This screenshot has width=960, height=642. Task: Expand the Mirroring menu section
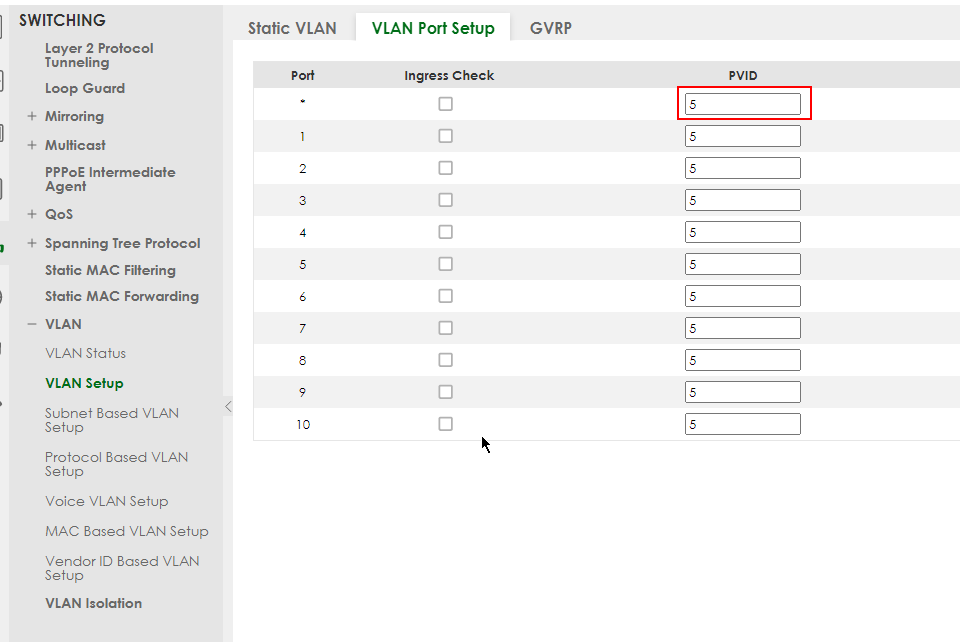32,116
